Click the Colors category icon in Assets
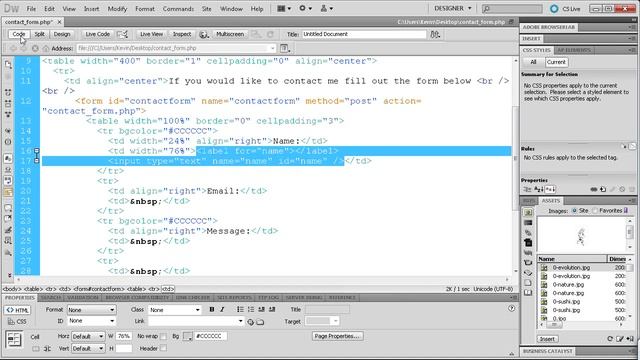The height and width of the screenshot is (360, 640). point(528,223)
